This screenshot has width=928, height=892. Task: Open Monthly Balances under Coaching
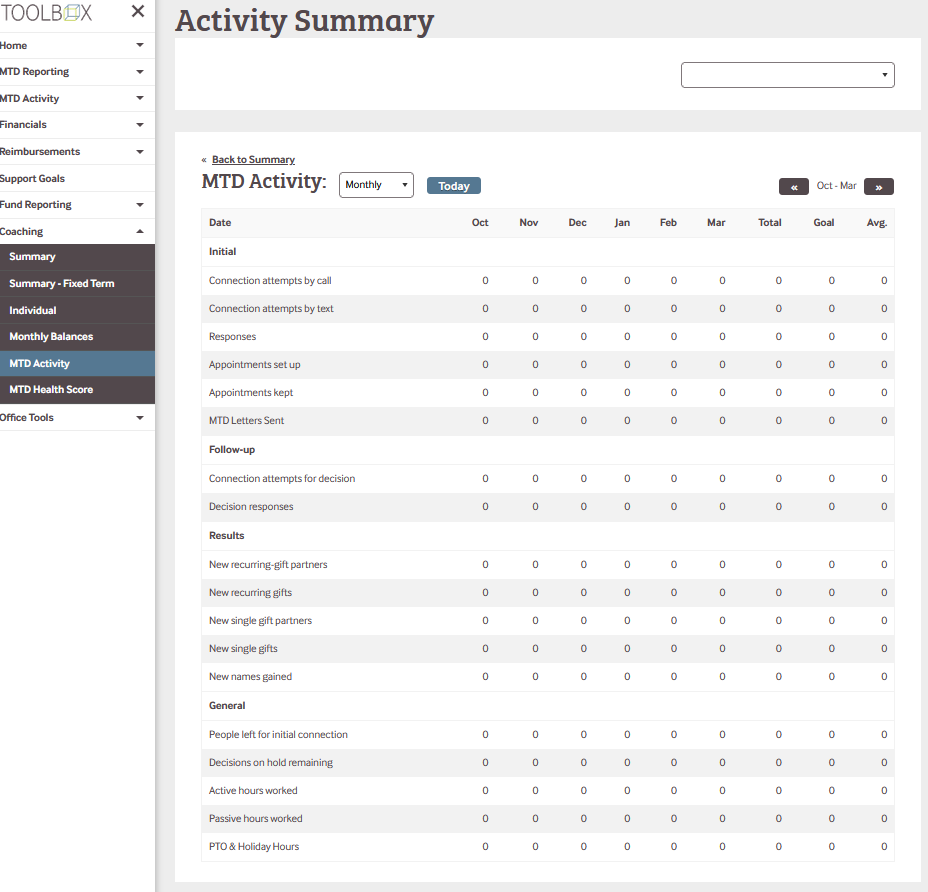tap(51, 337)
